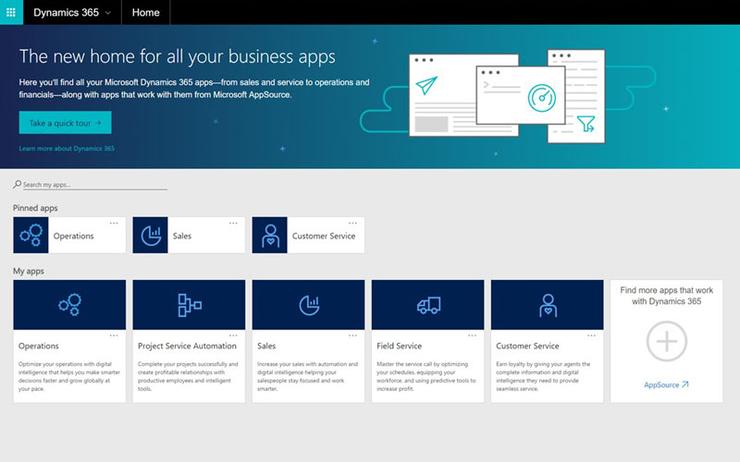Click Find more apps that work heading
This screenshot has width=740, height=462.
(x=666, y=296)
